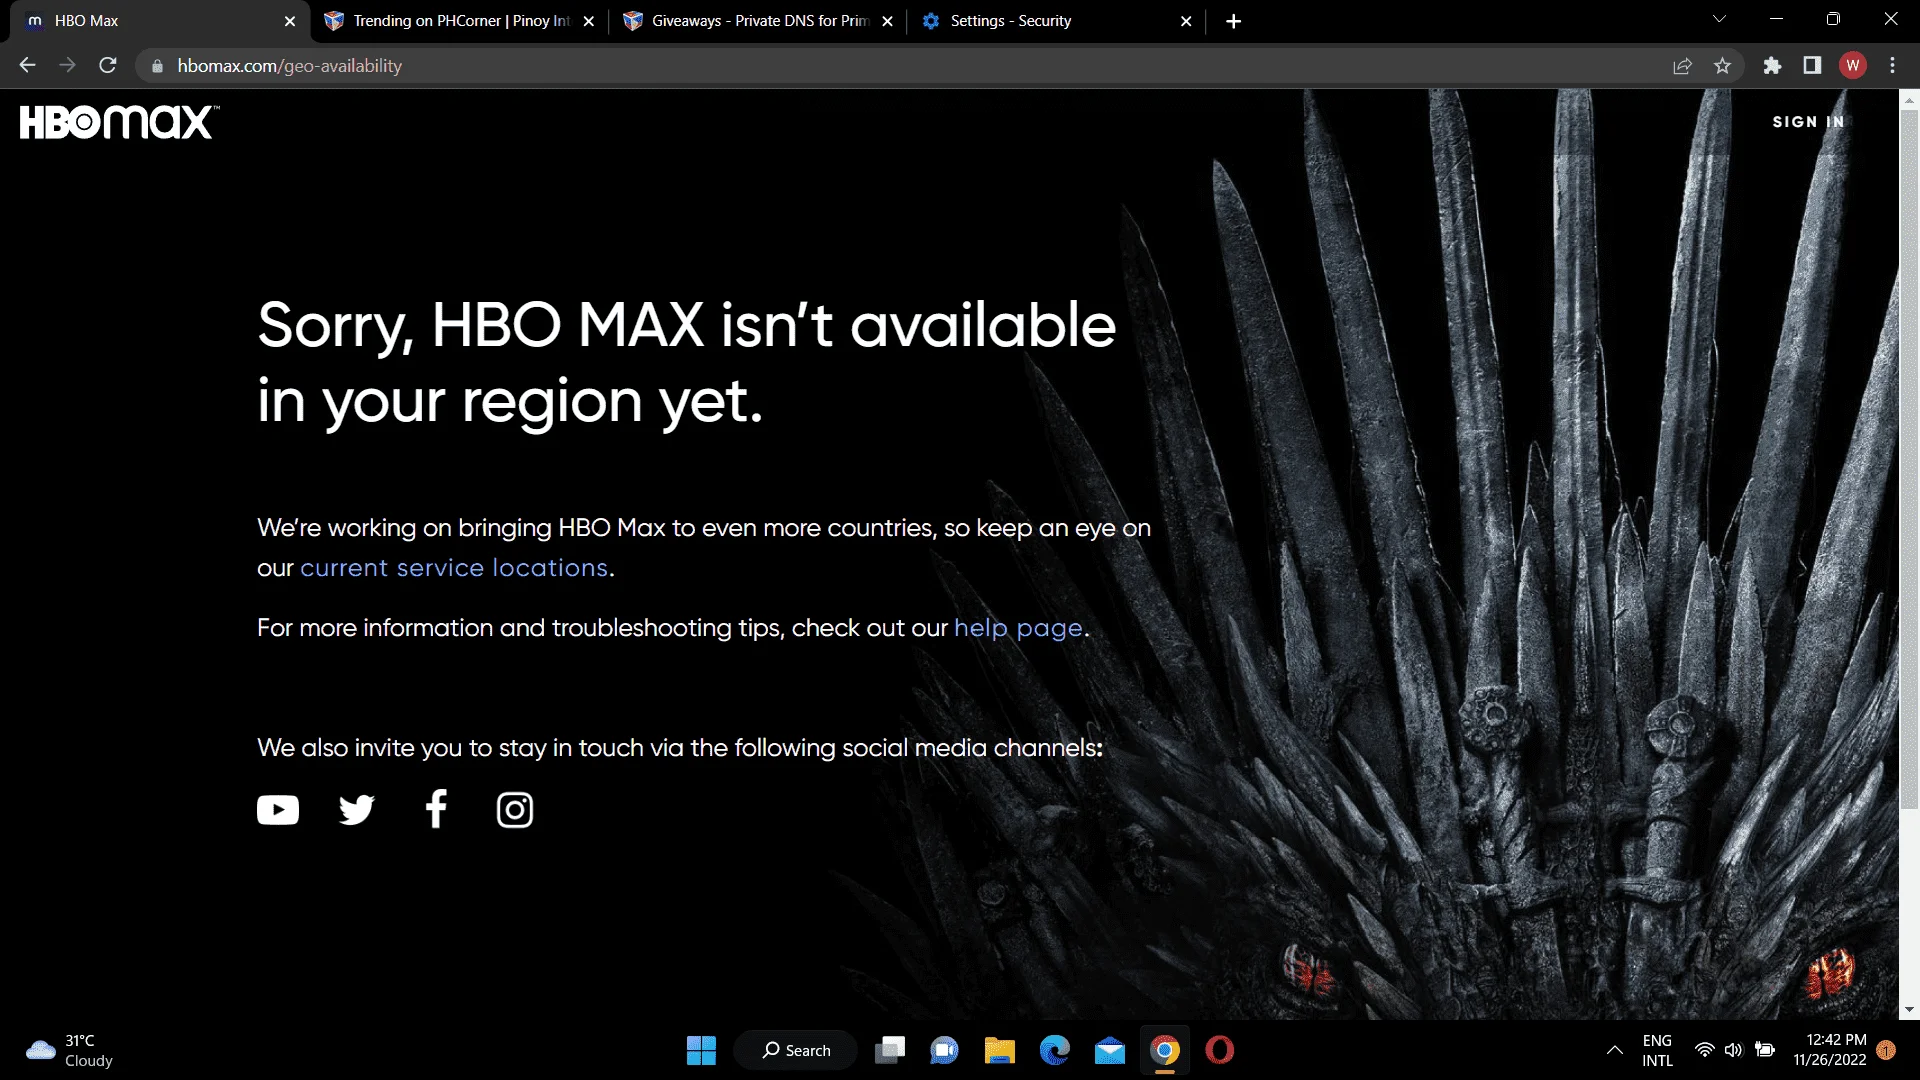View site information lock icon

pyautogui.click(x=157, y=66)
